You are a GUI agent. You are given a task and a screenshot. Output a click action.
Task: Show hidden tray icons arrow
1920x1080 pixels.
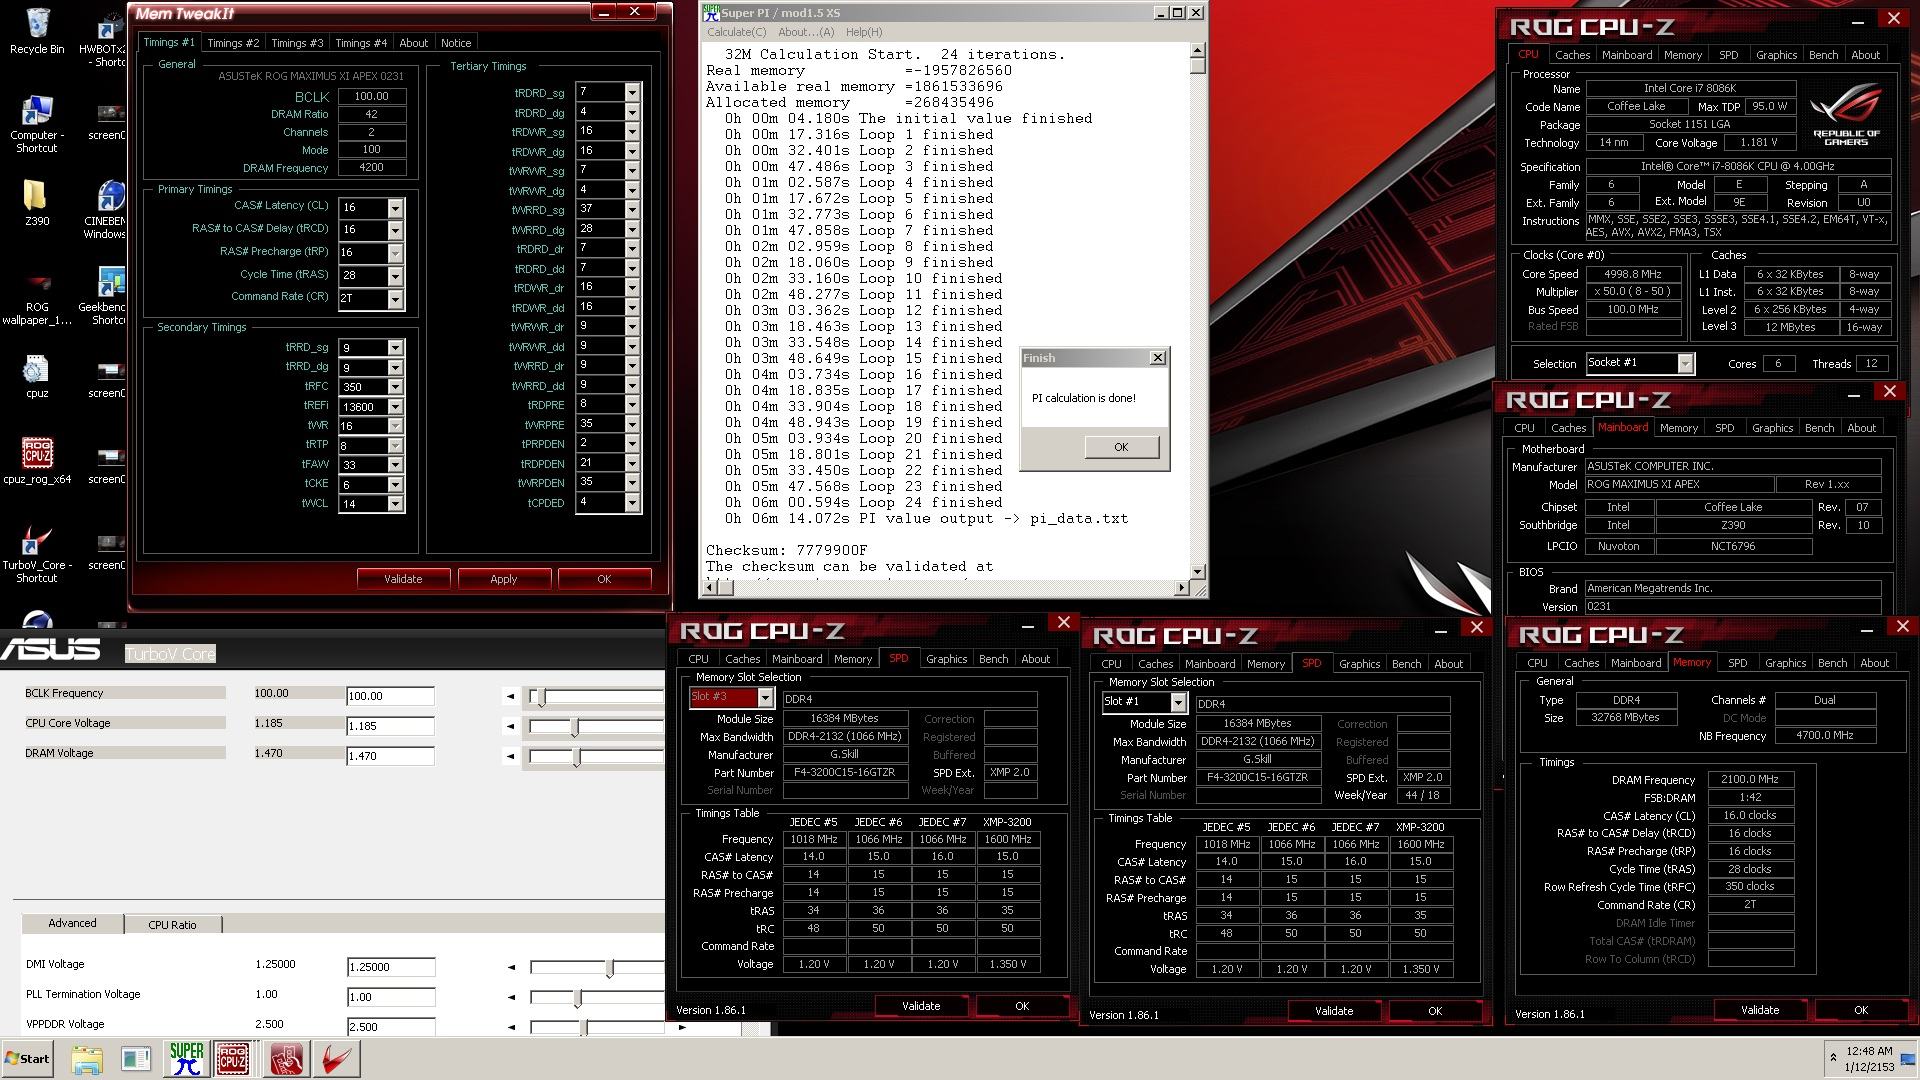point(1833,1057)
